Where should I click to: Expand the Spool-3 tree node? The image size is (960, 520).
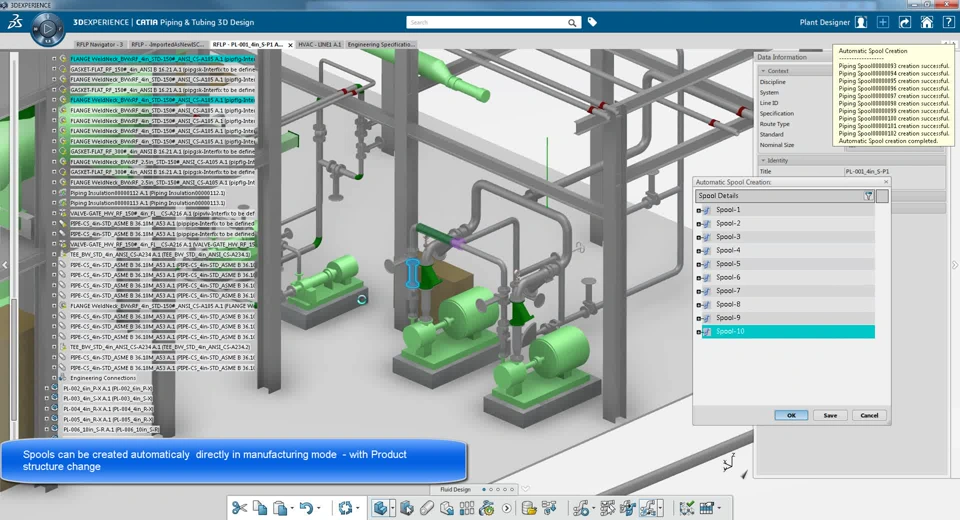[x=699, y=237]
